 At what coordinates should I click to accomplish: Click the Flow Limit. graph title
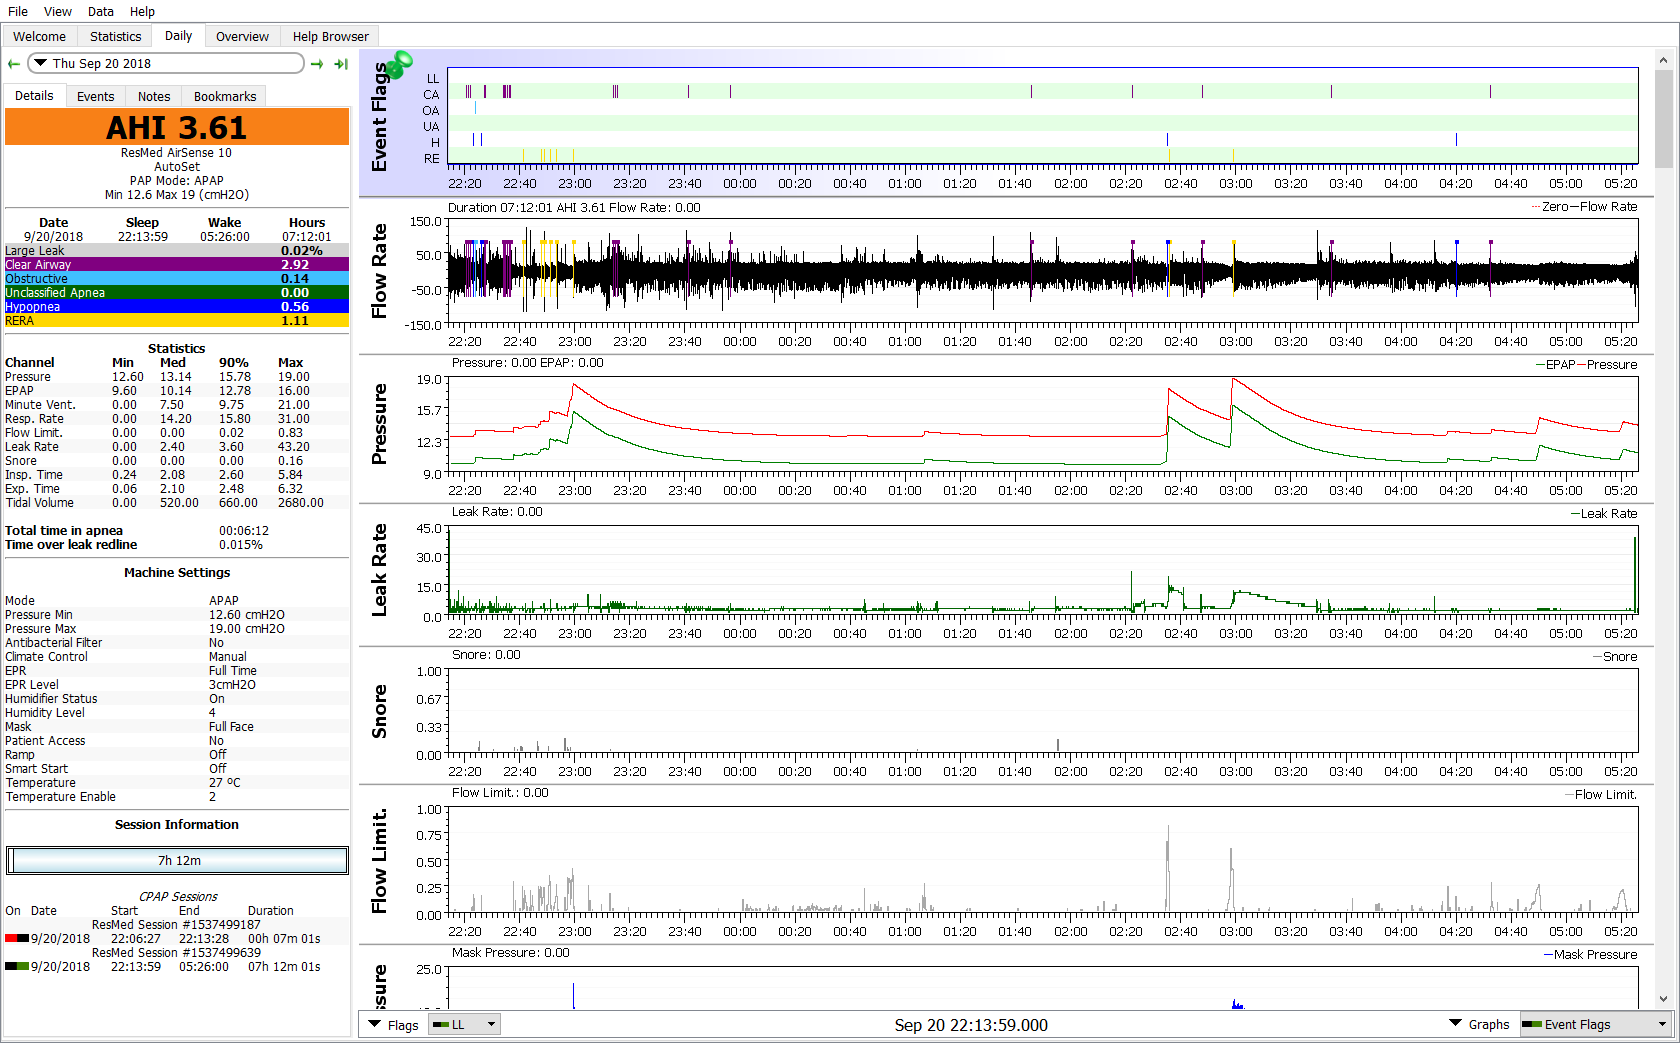coord(379,861)
